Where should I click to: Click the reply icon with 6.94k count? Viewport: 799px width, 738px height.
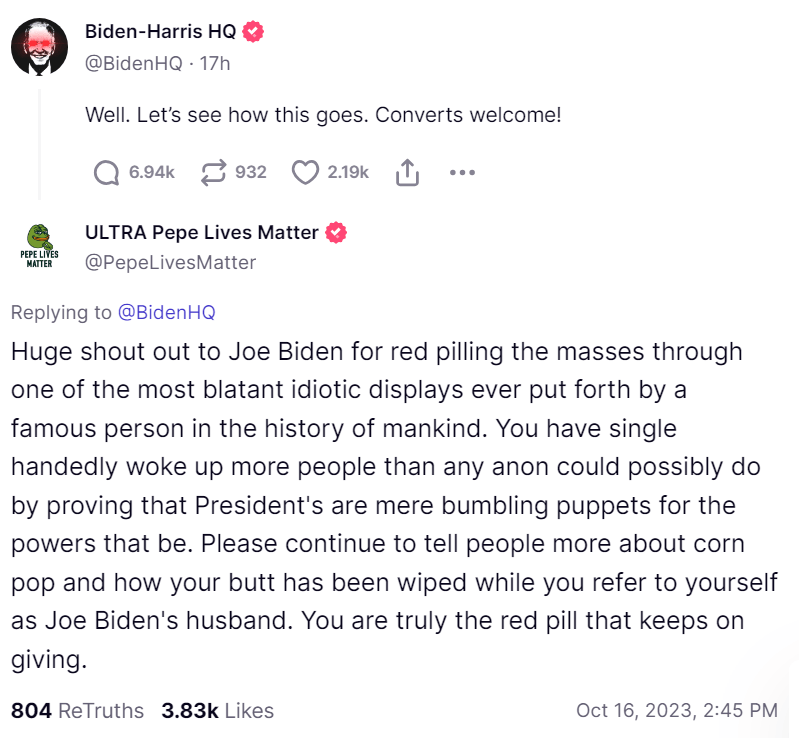106,173
